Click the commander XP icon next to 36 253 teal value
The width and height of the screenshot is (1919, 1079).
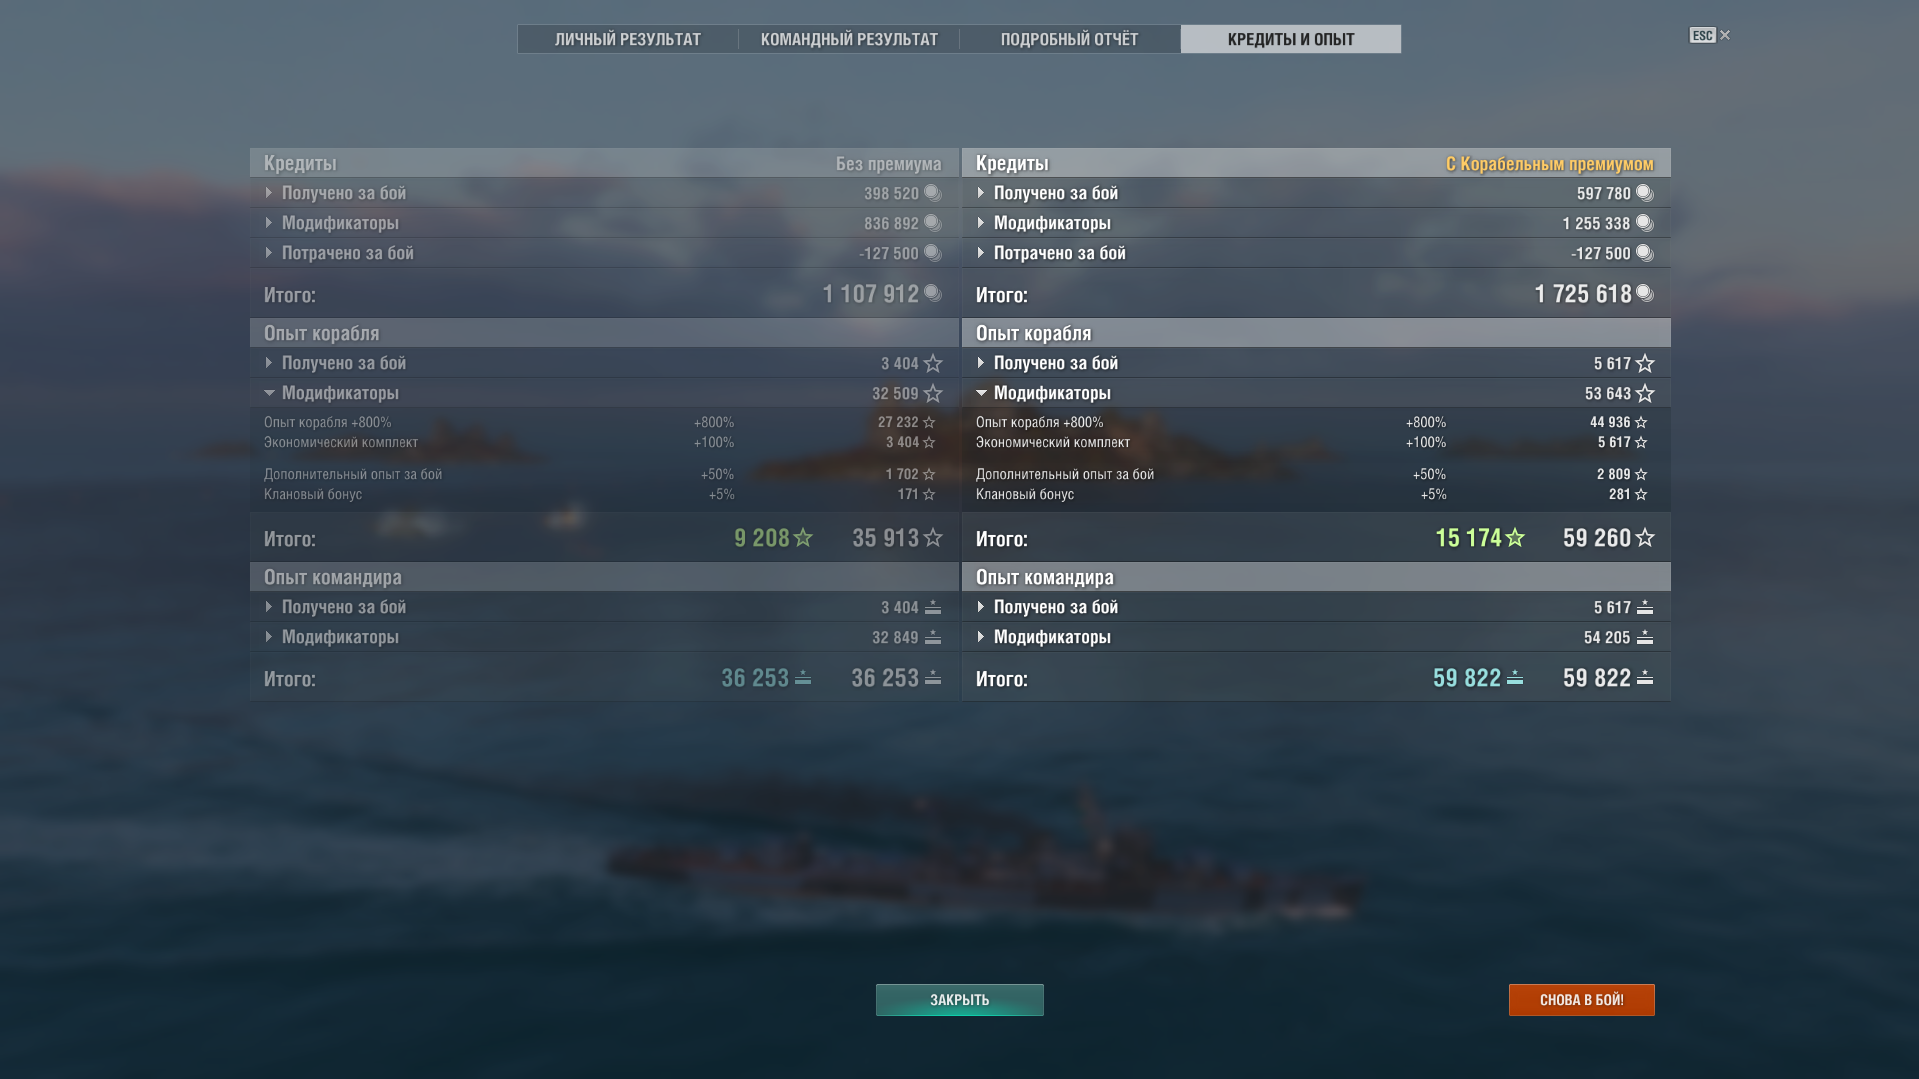803,678
